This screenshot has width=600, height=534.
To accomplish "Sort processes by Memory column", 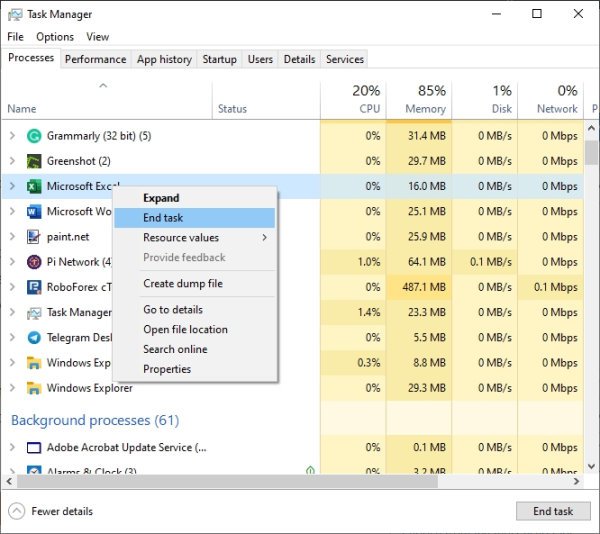I will point(425,100).
